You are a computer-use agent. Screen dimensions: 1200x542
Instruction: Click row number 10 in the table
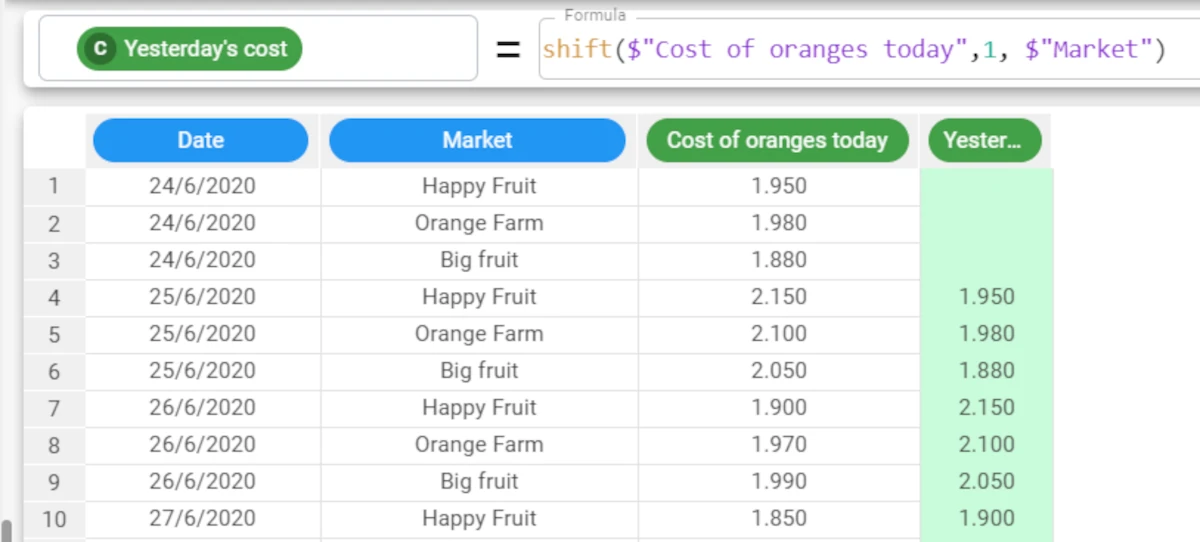(x=54, y=519)
